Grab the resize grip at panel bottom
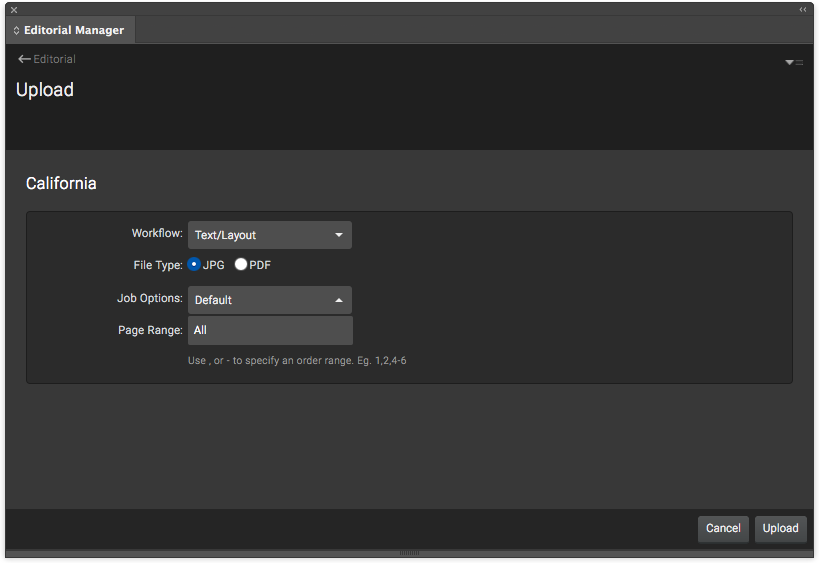The image size is (819, 565). coord(409,553)
